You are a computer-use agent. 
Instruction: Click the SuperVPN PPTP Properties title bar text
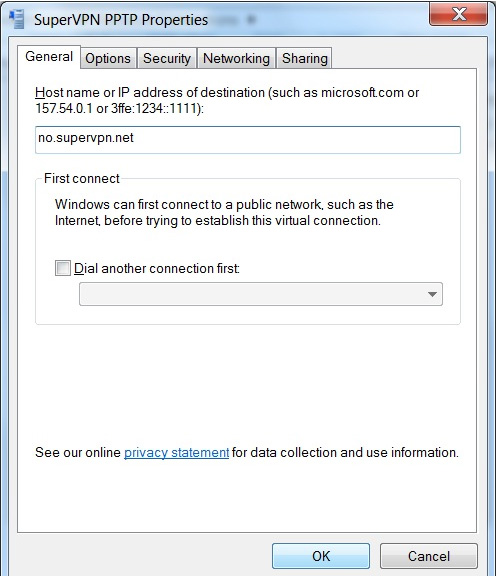point(121,19)
